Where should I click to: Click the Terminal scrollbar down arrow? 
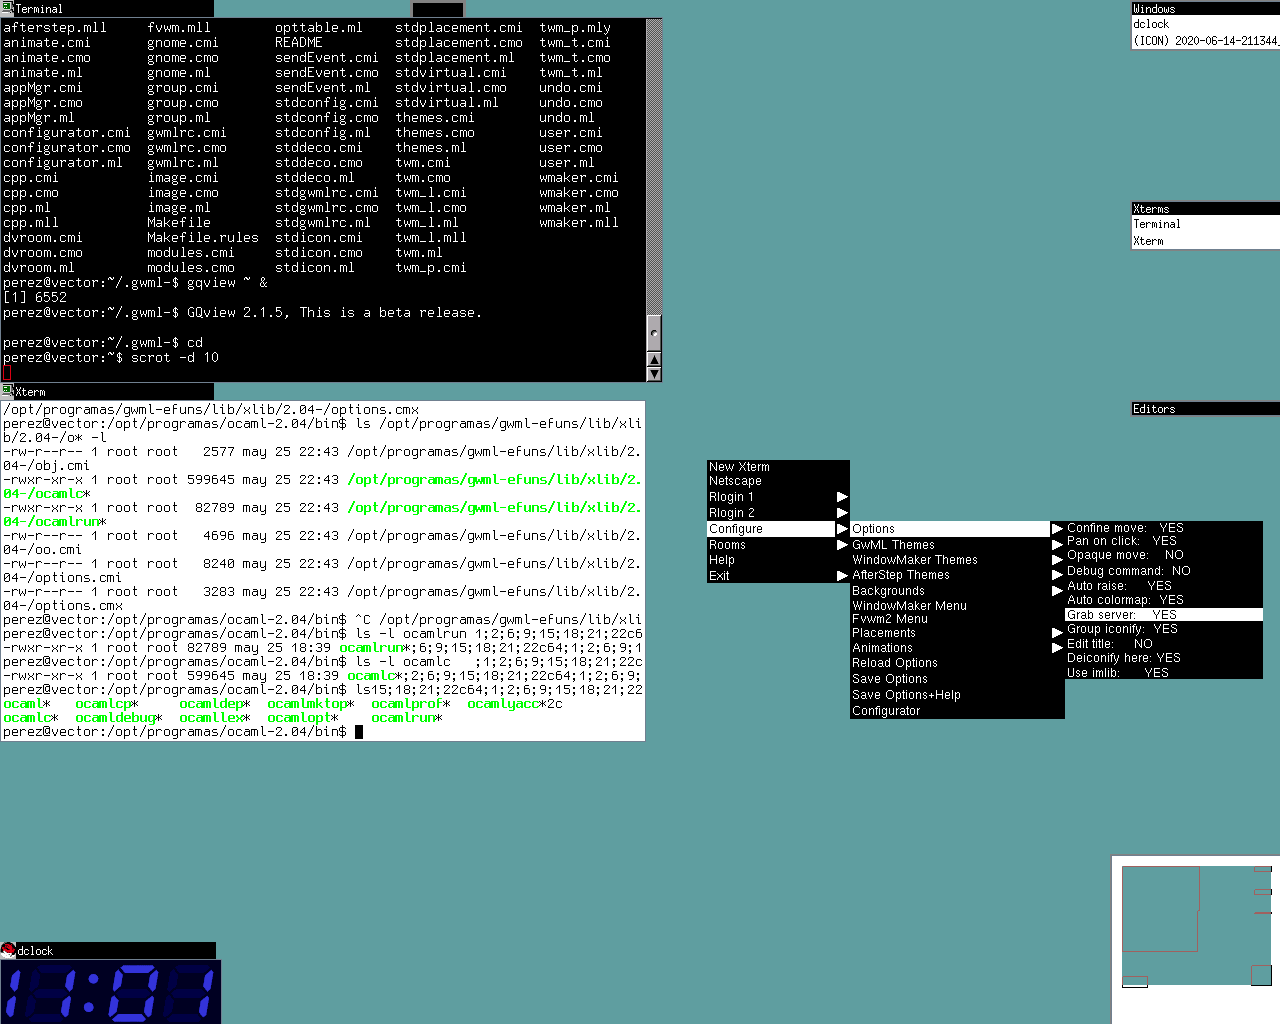(x=654, y=374)
